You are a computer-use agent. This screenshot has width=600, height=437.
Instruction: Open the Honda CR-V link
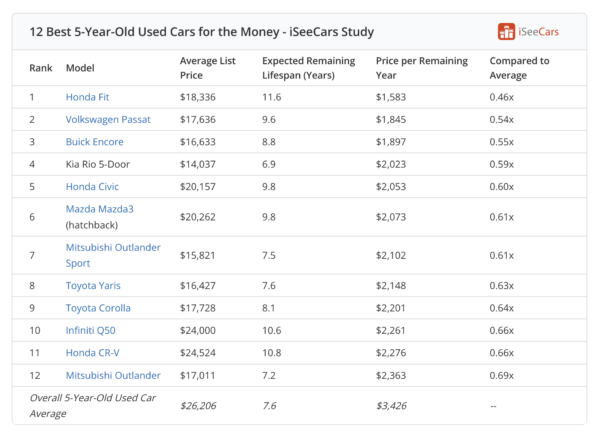coord(92,353)
